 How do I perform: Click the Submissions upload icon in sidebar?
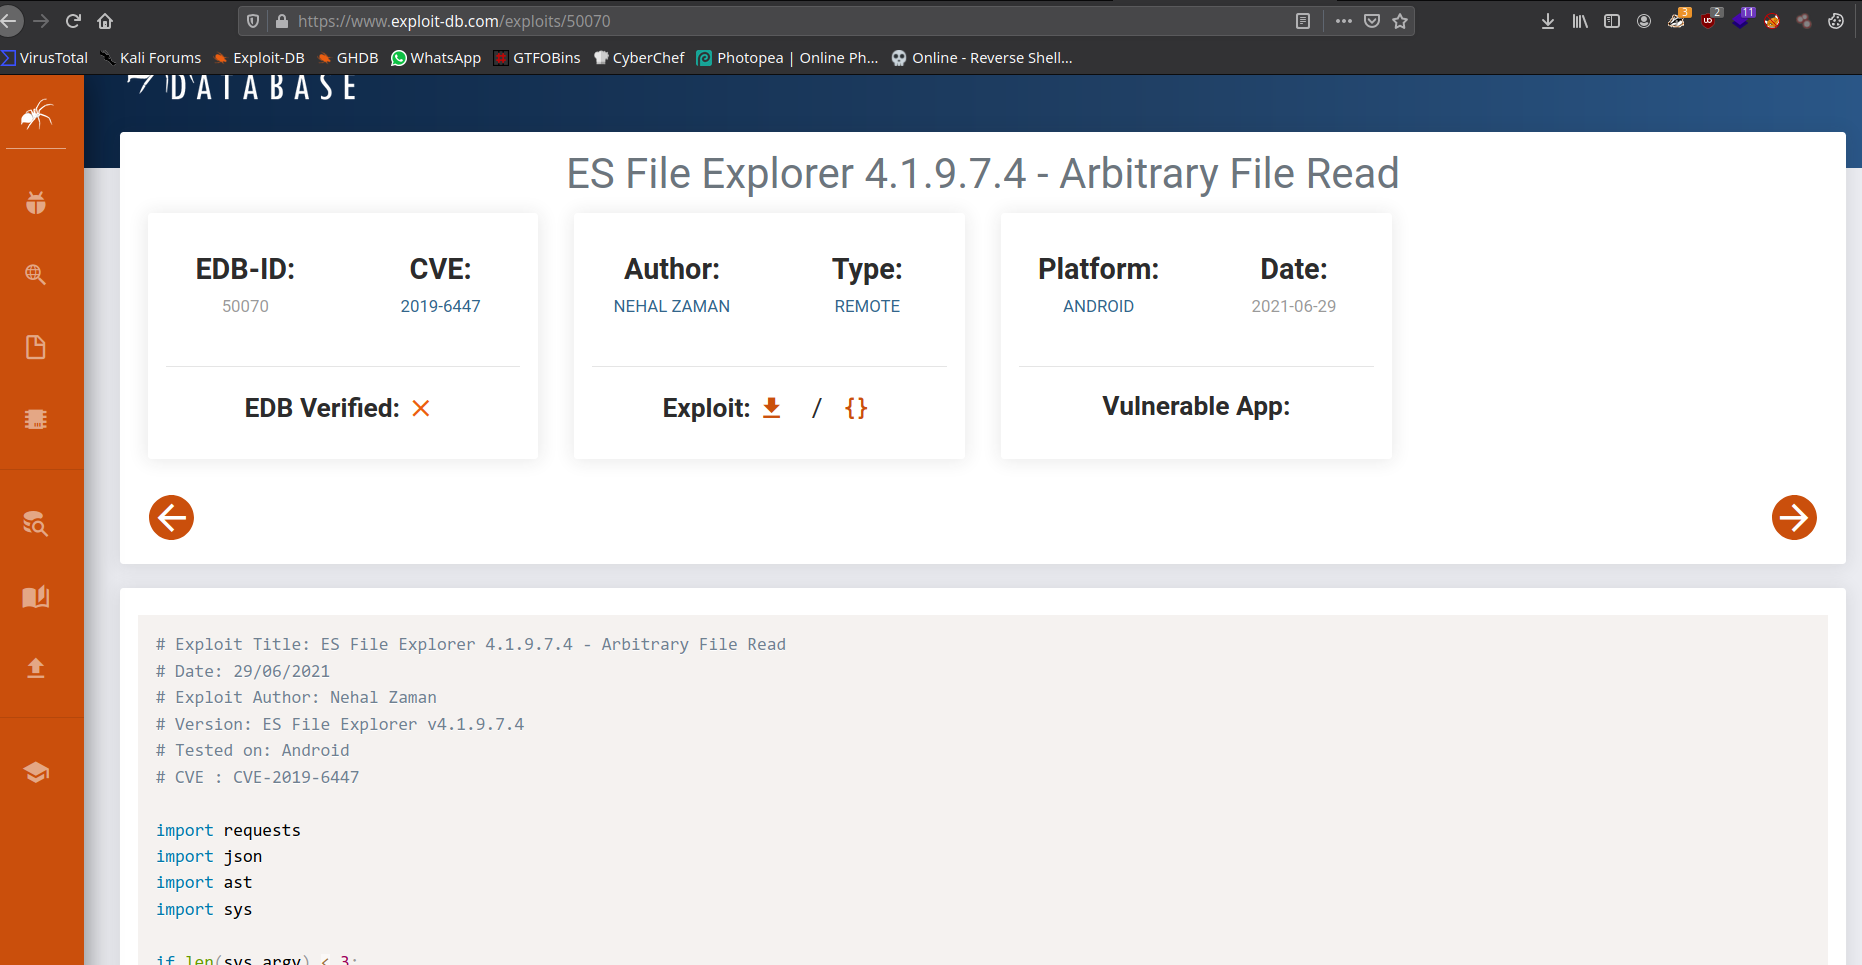36,668
